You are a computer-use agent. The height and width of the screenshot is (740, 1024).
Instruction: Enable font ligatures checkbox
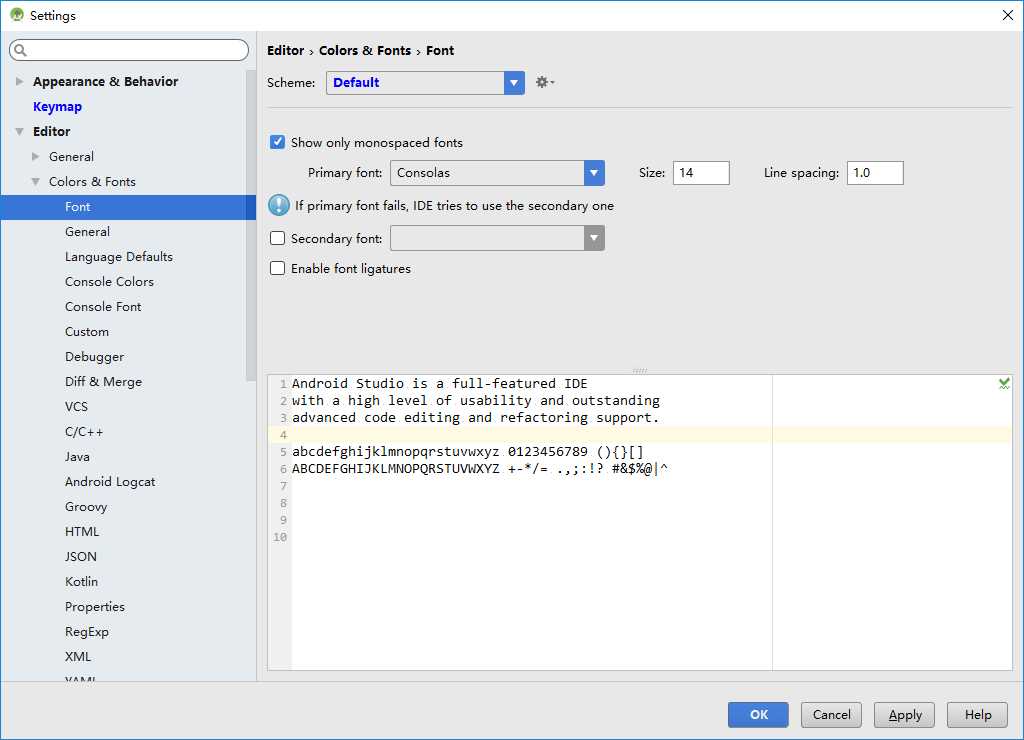(x=278, y=269)
